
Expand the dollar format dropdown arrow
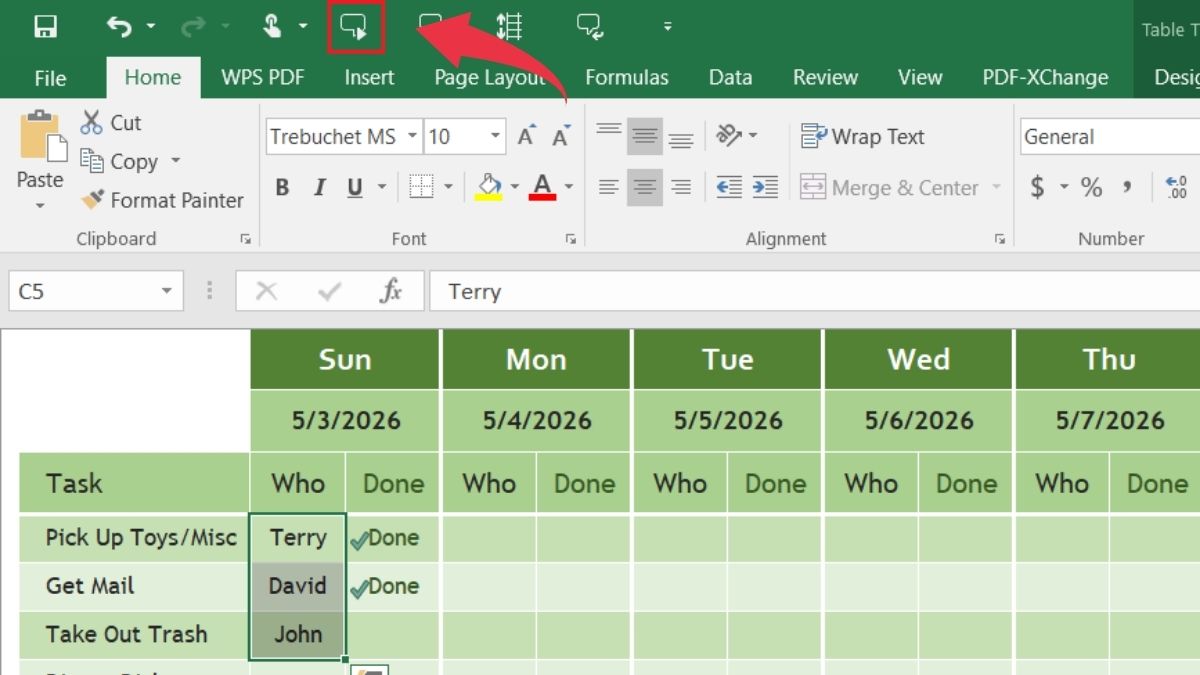[1064, 187]
